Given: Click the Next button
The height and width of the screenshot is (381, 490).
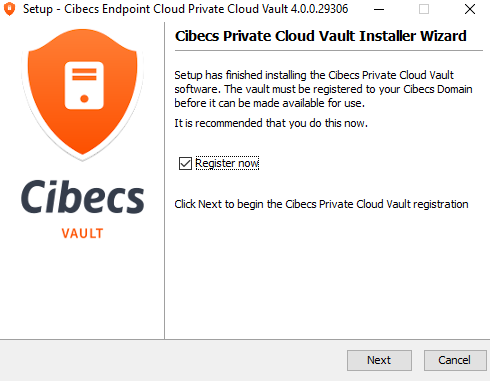Looking at the screenshot, I should pyautogui.click(x=379, y=360).
